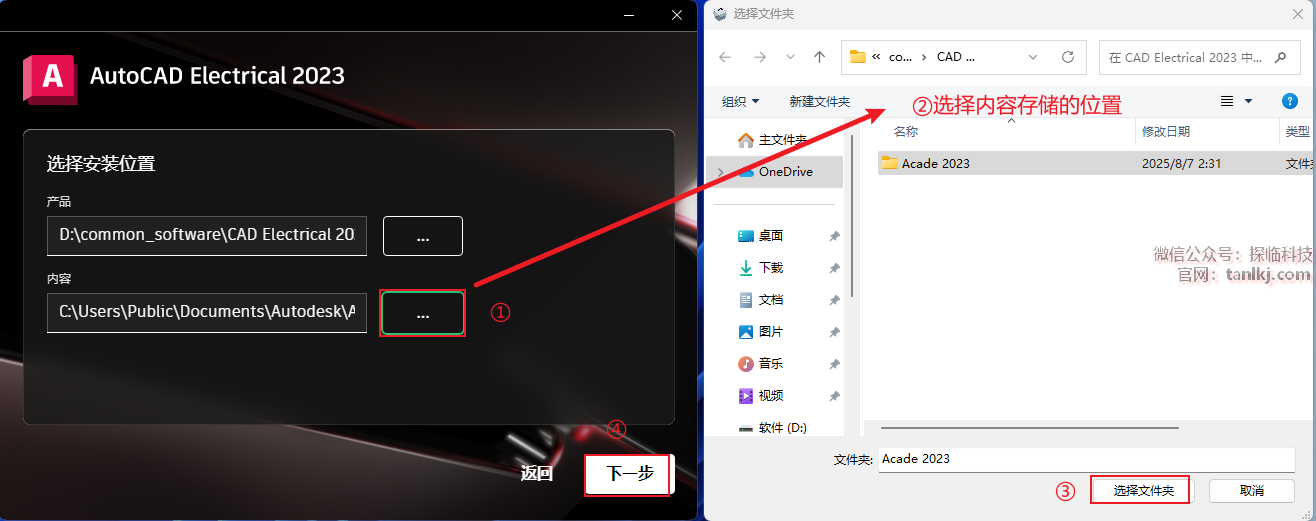Image resolution: width=1316 pixels, height=521 pixels.
Task: Sort by the 类型 column header
Action: [x=1297, y=132]
